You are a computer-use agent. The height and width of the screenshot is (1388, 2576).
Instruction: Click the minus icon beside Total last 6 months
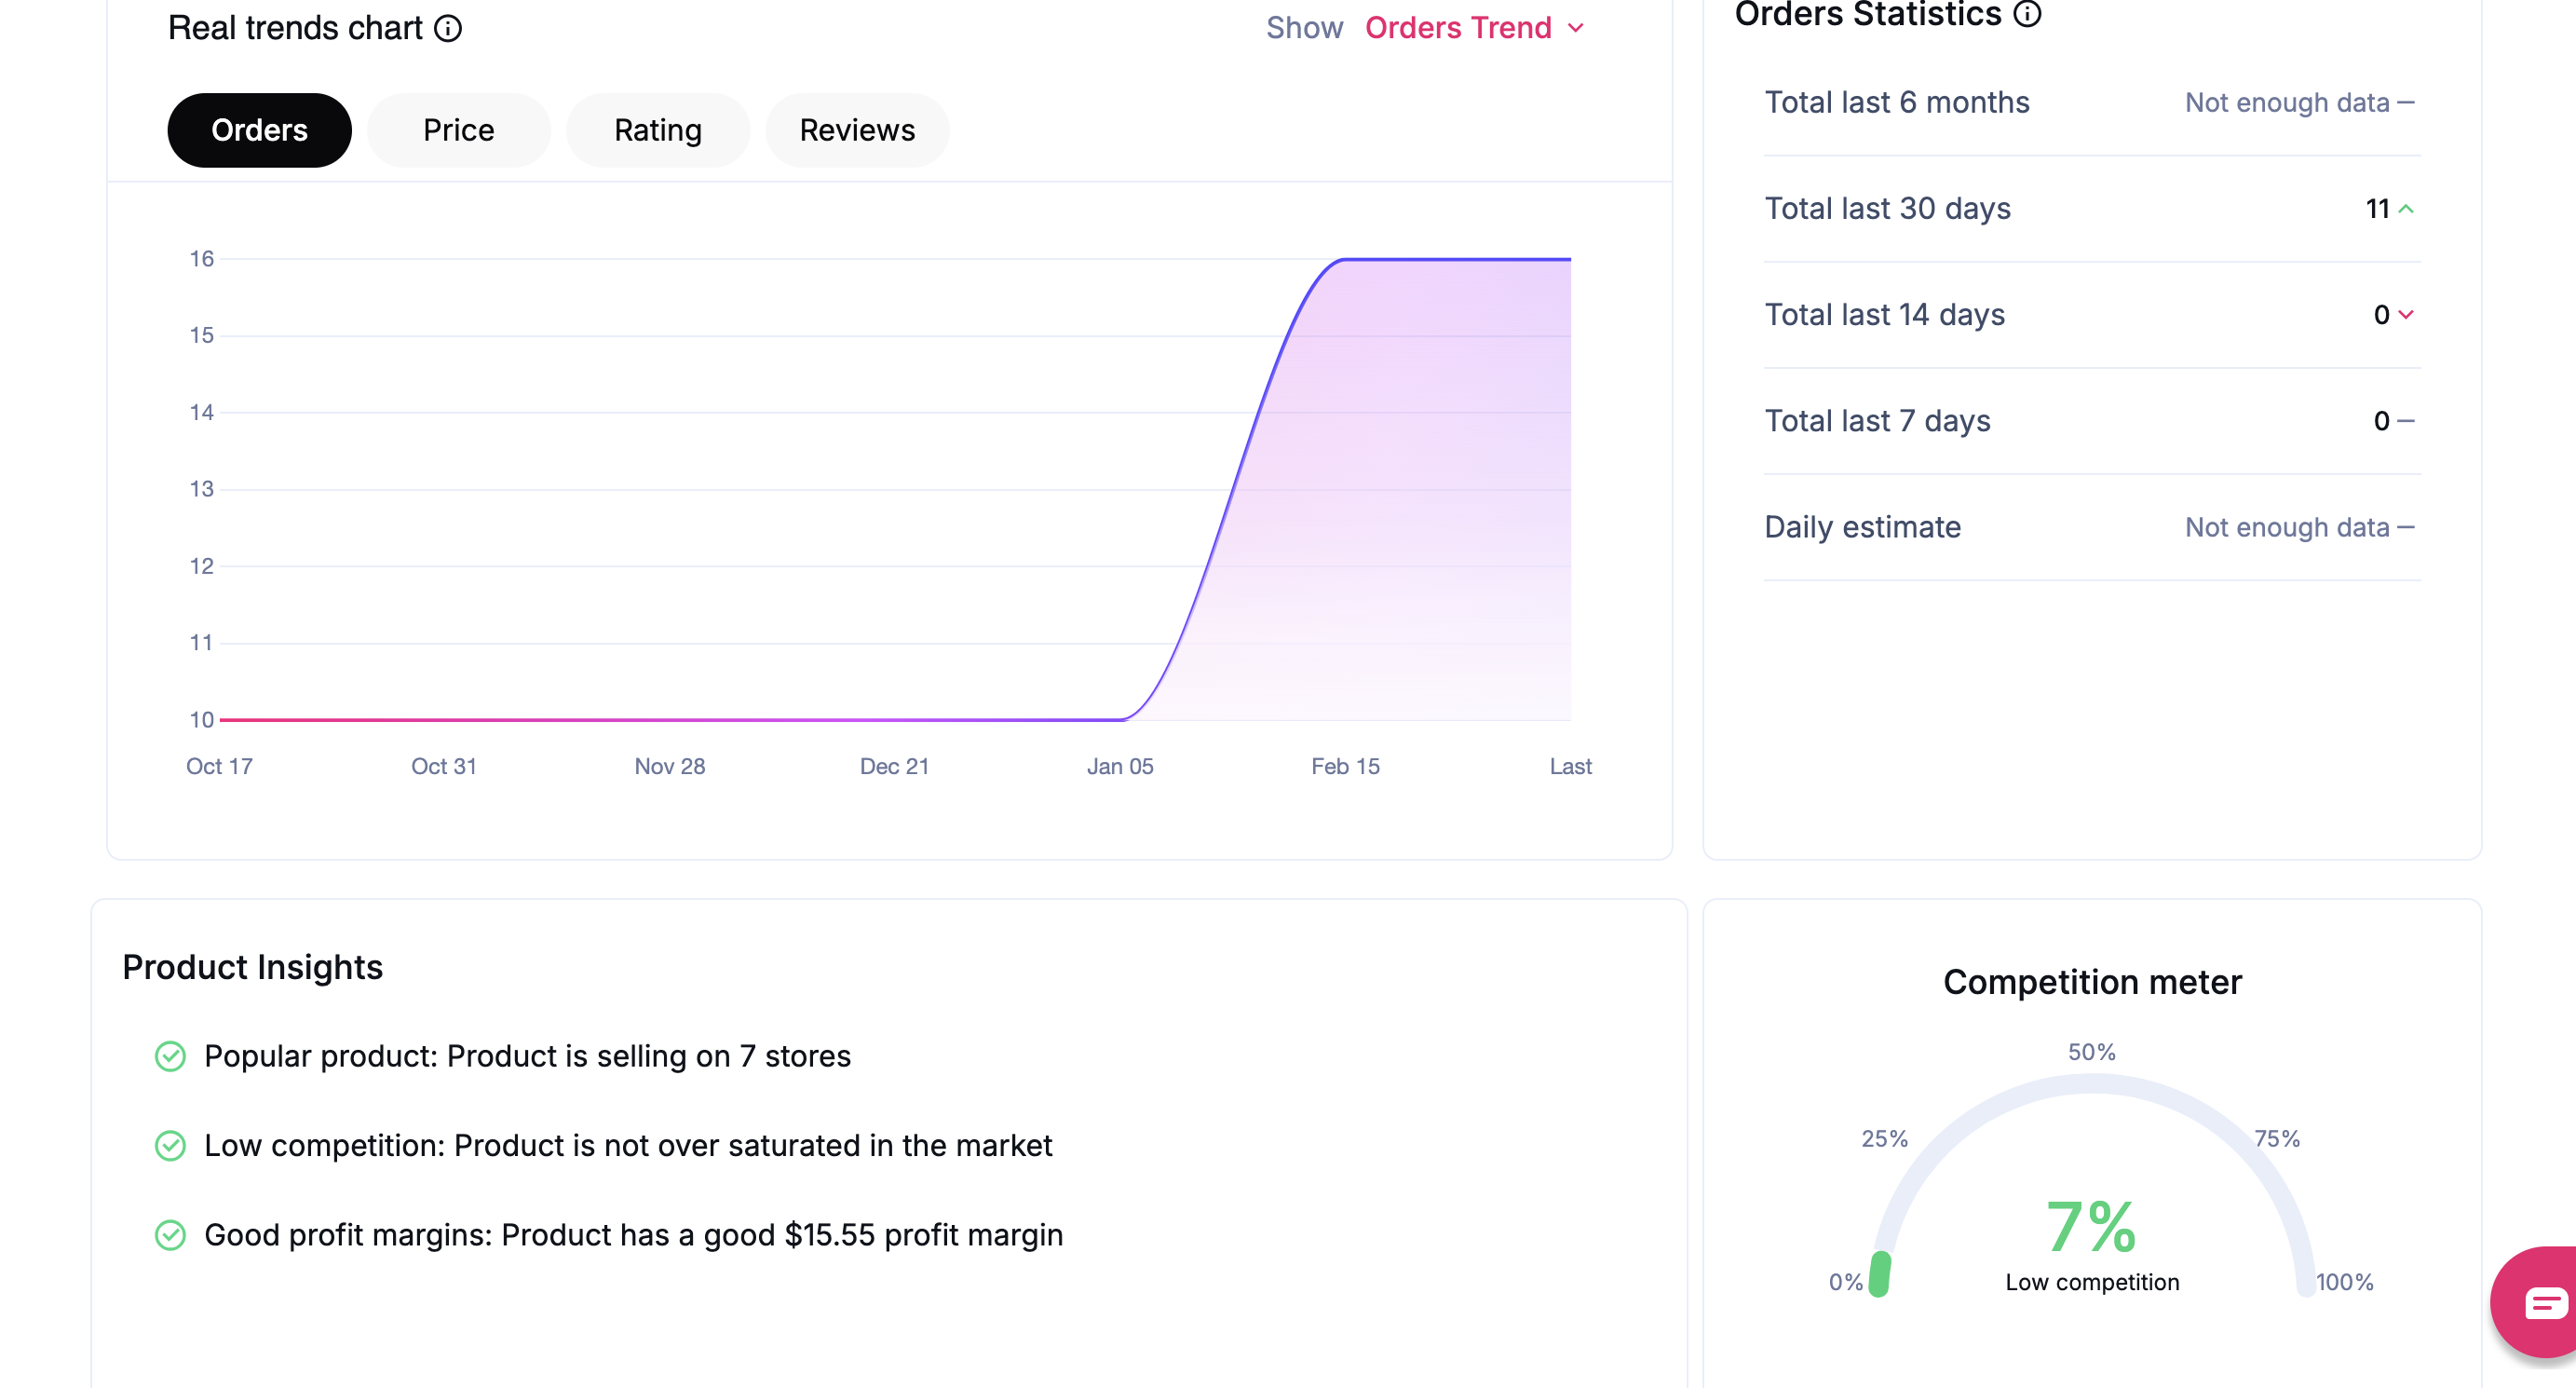(x=2406, y=102)
